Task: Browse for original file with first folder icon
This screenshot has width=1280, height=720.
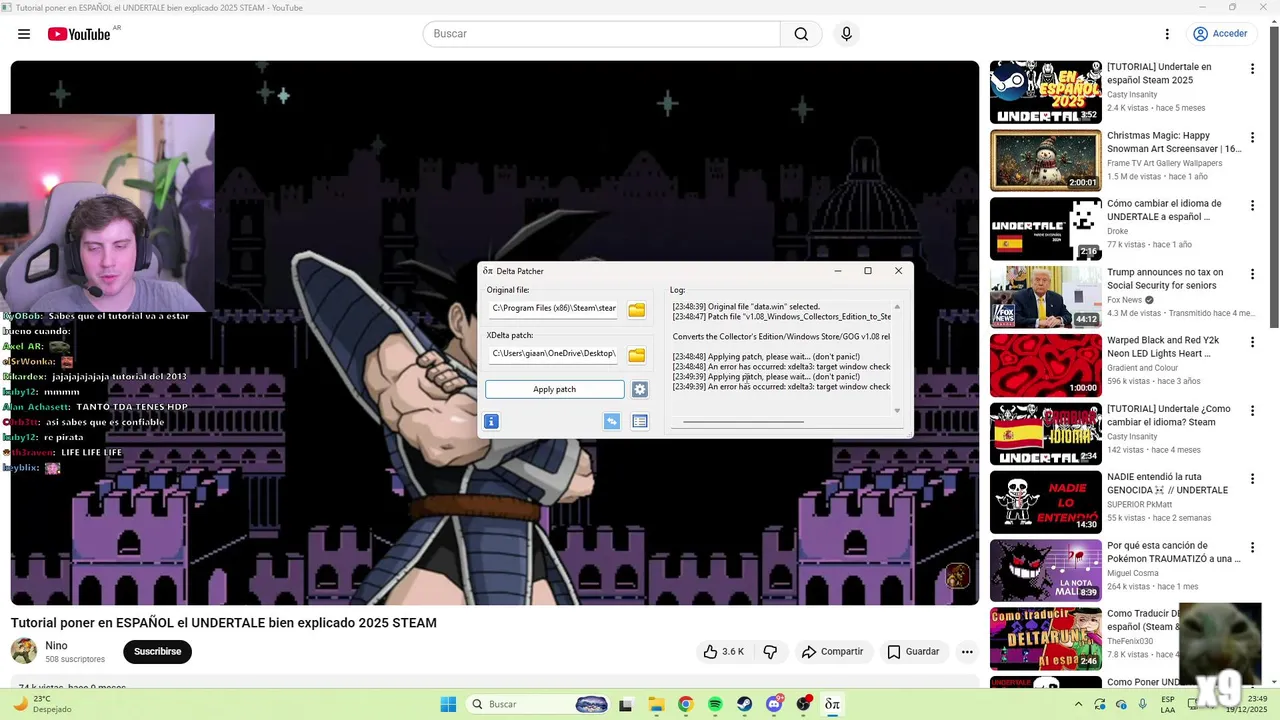Action: [636, 310]
